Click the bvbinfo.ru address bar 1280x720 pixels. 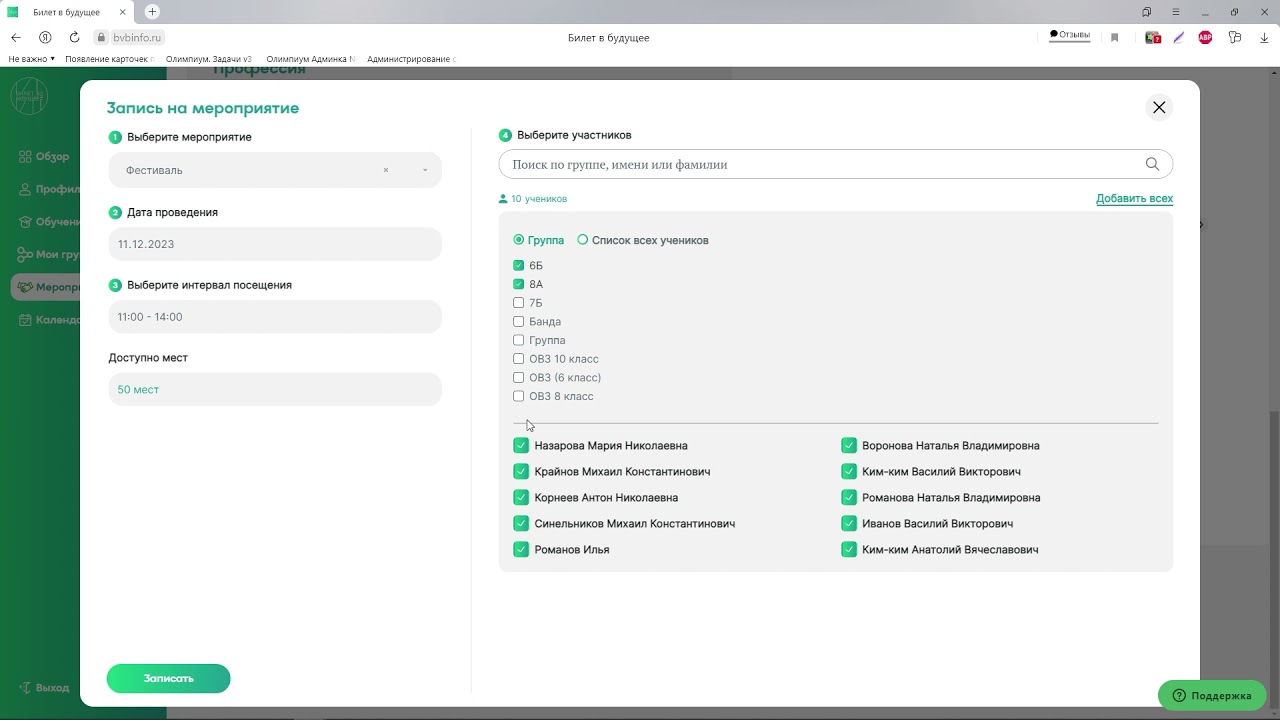[137, 37]
